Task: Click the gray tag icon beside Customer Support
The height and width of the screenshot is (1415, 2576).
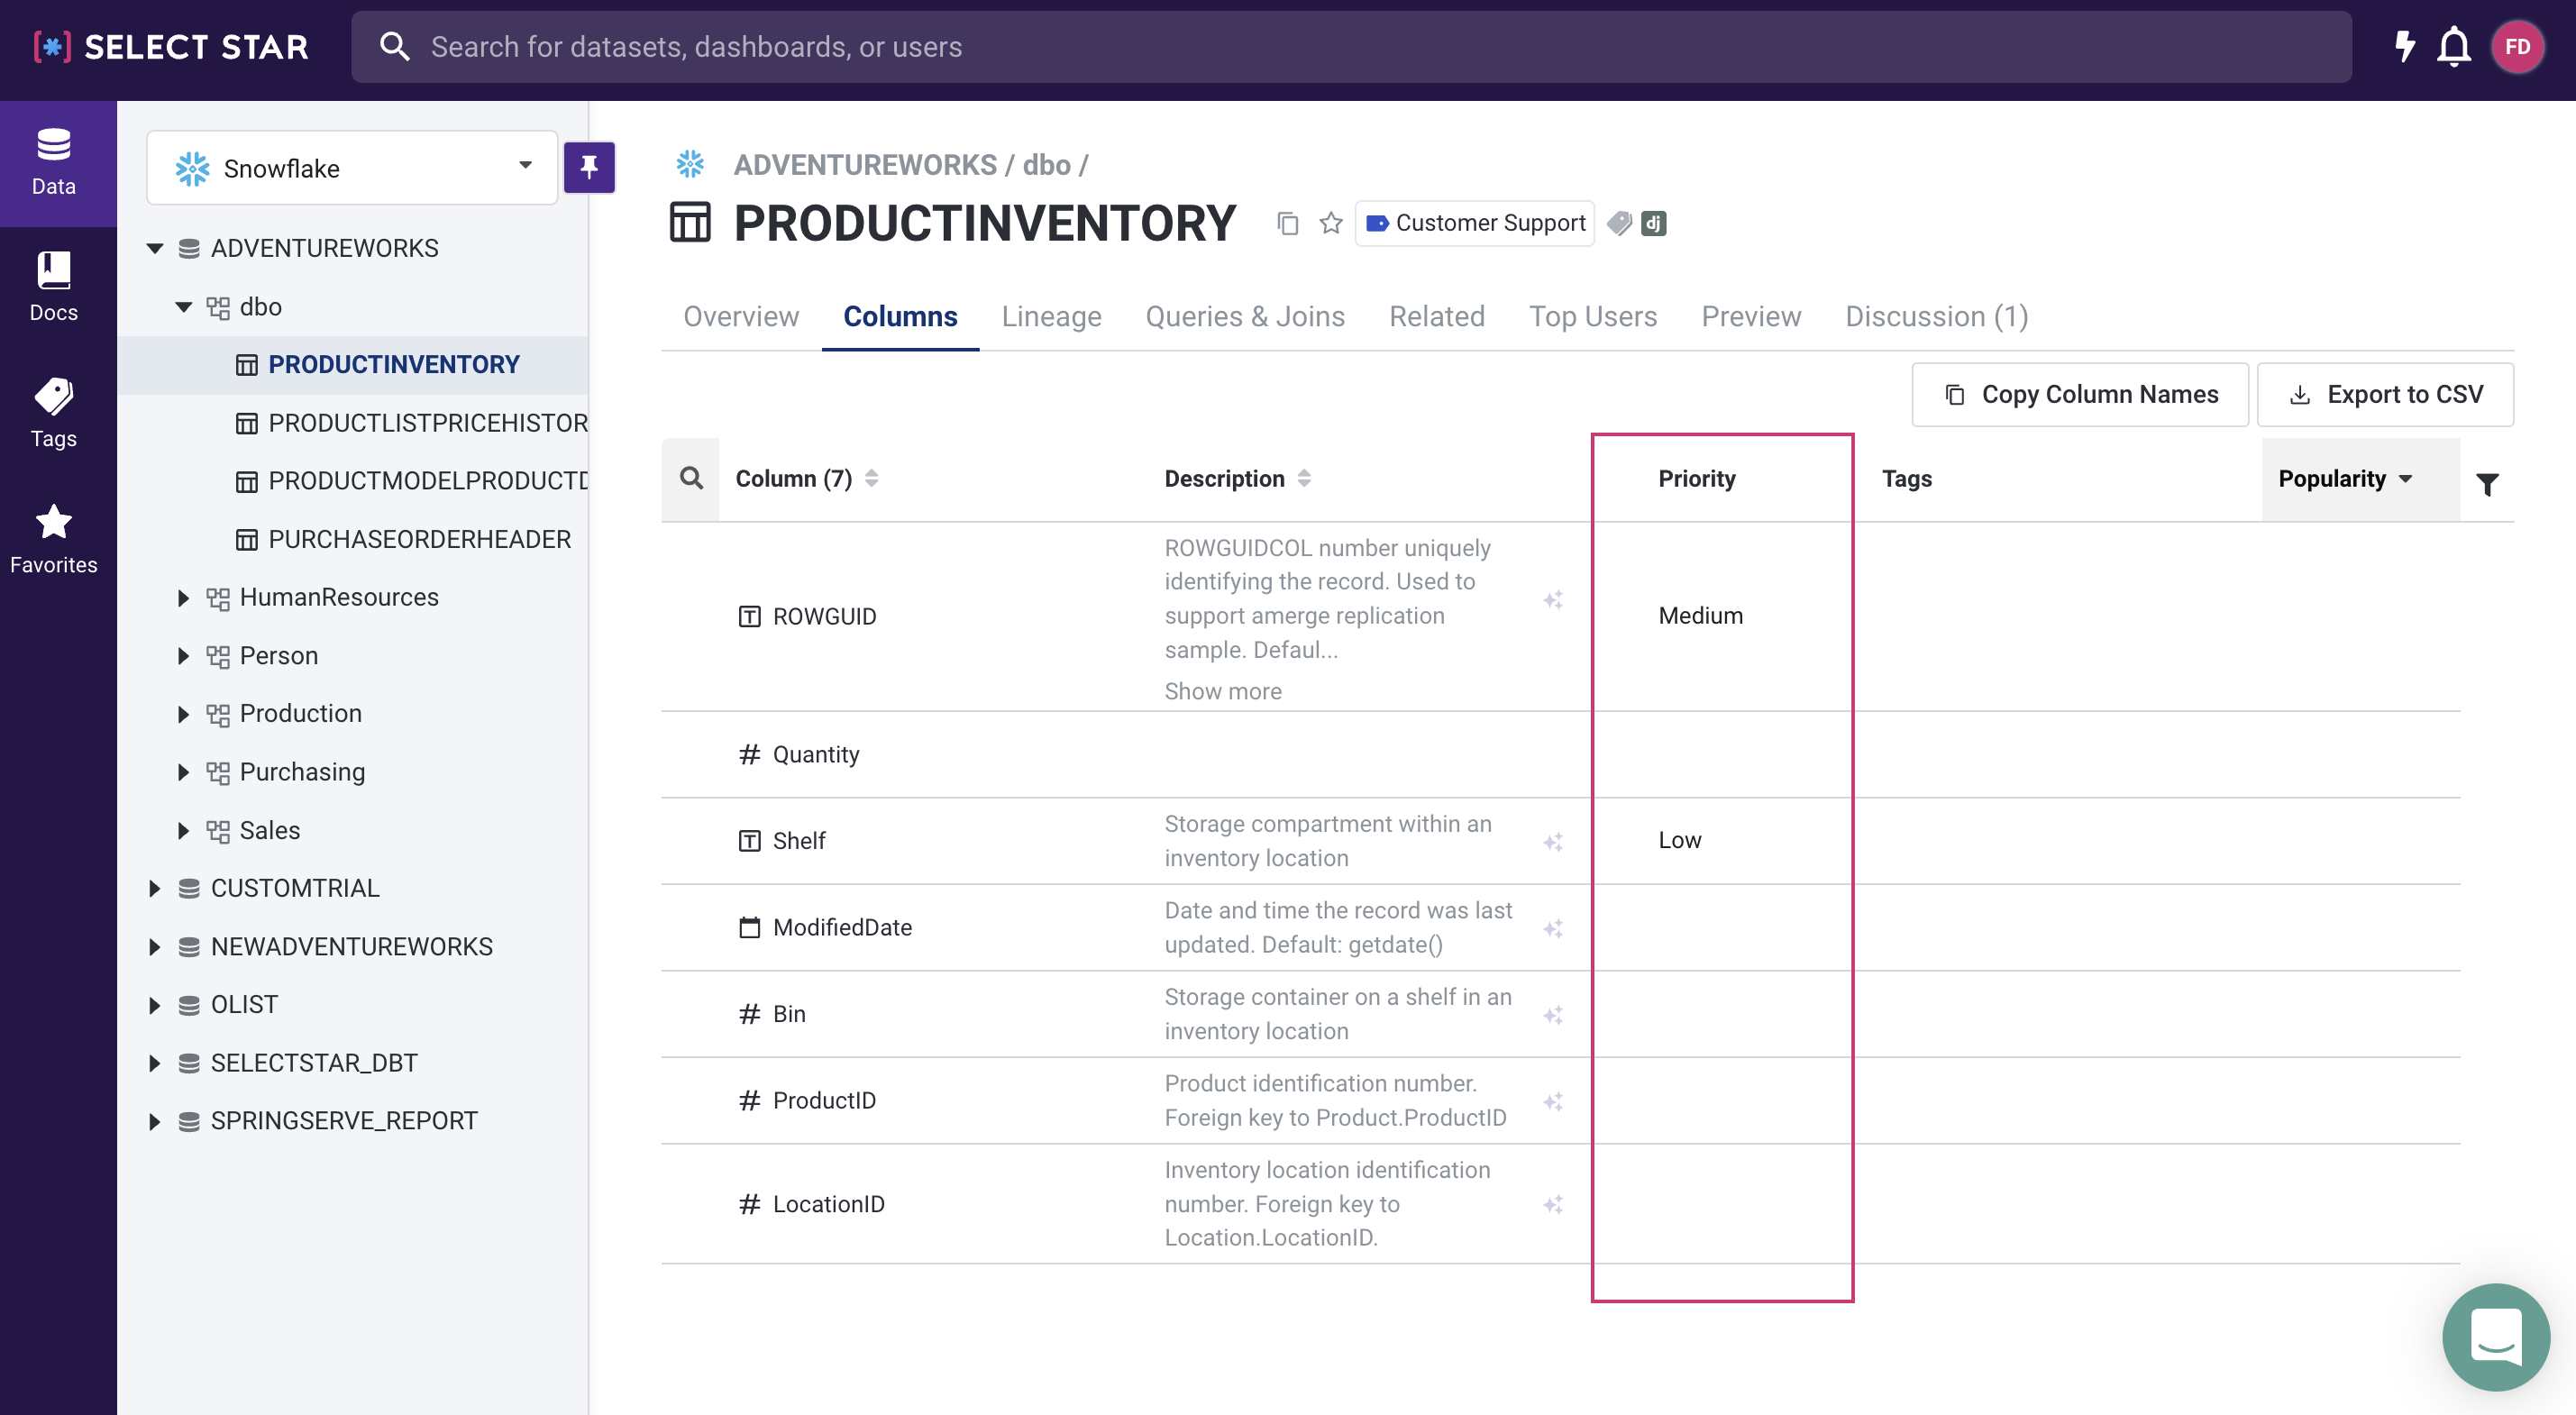Action: 1619,223
